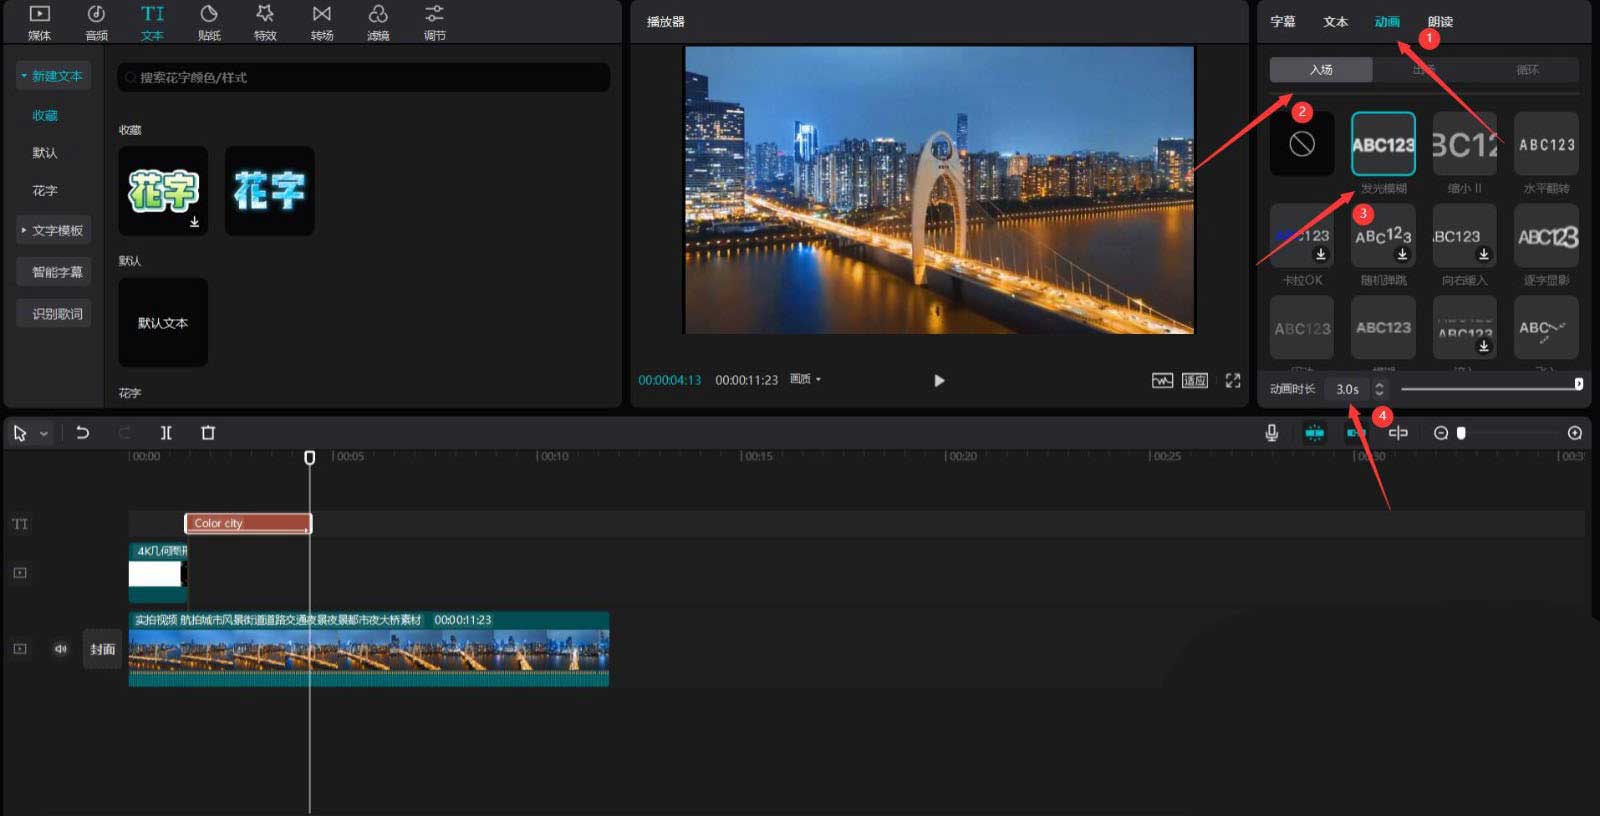Open the selection tool dropdown arrow

[44, 434]
